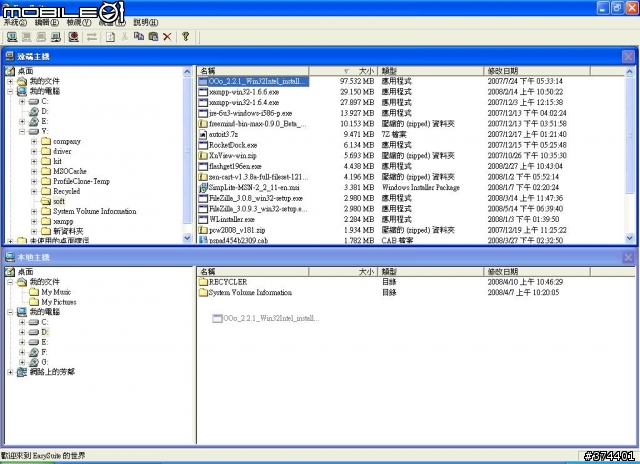This screenshot has width=640, height=464.
Task: Expand the C: drive in remote tree
Action: click(22, 101)
